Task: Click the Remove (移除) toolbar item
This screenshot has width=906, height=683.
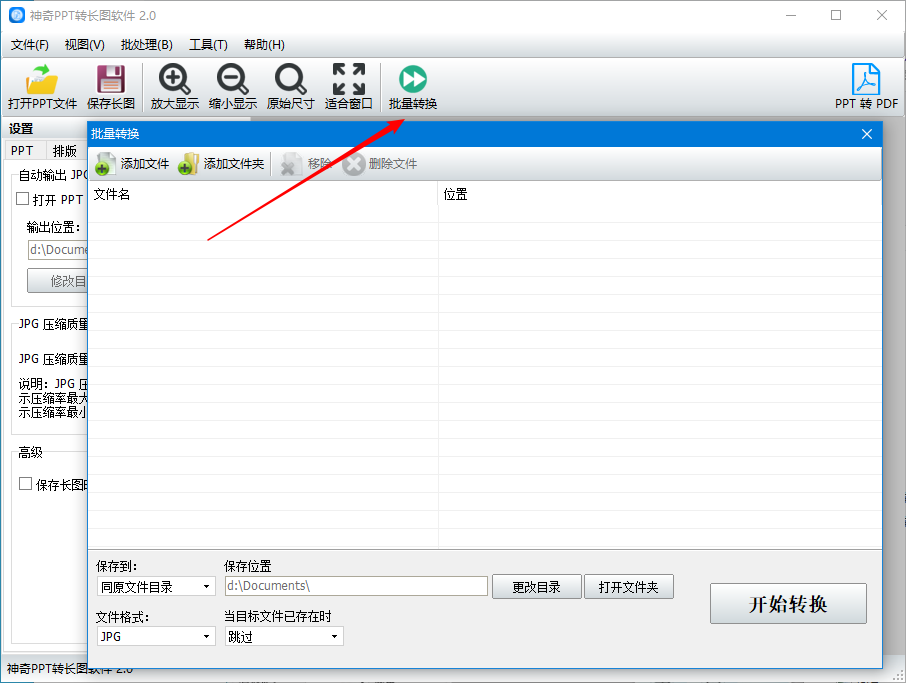Action: coord(306,164)
